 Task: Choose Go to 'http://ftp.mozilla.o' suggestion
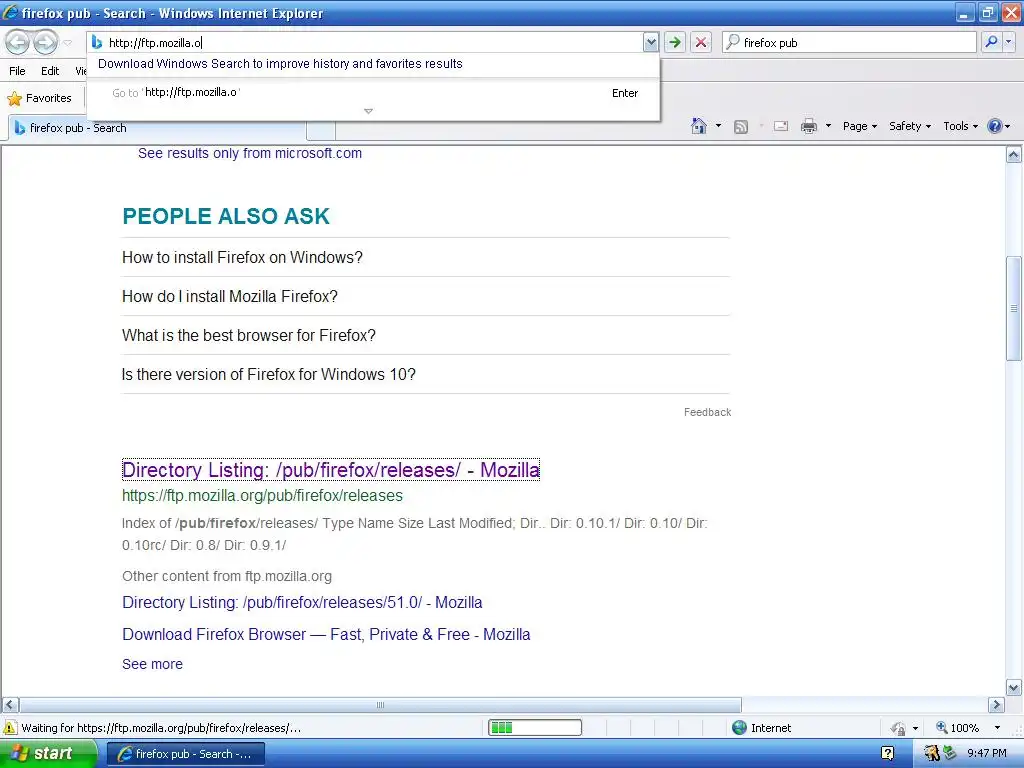pos(374,93)
